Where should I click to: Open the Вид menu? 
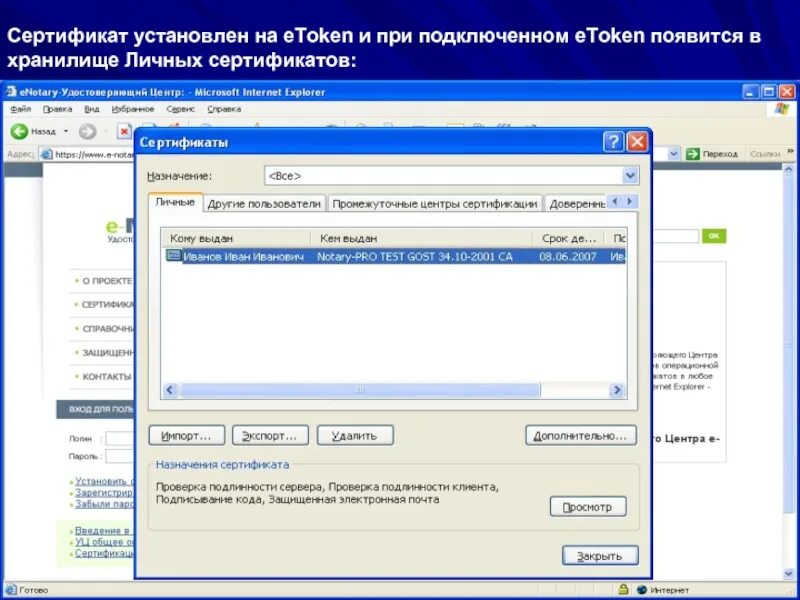(92, 109)
